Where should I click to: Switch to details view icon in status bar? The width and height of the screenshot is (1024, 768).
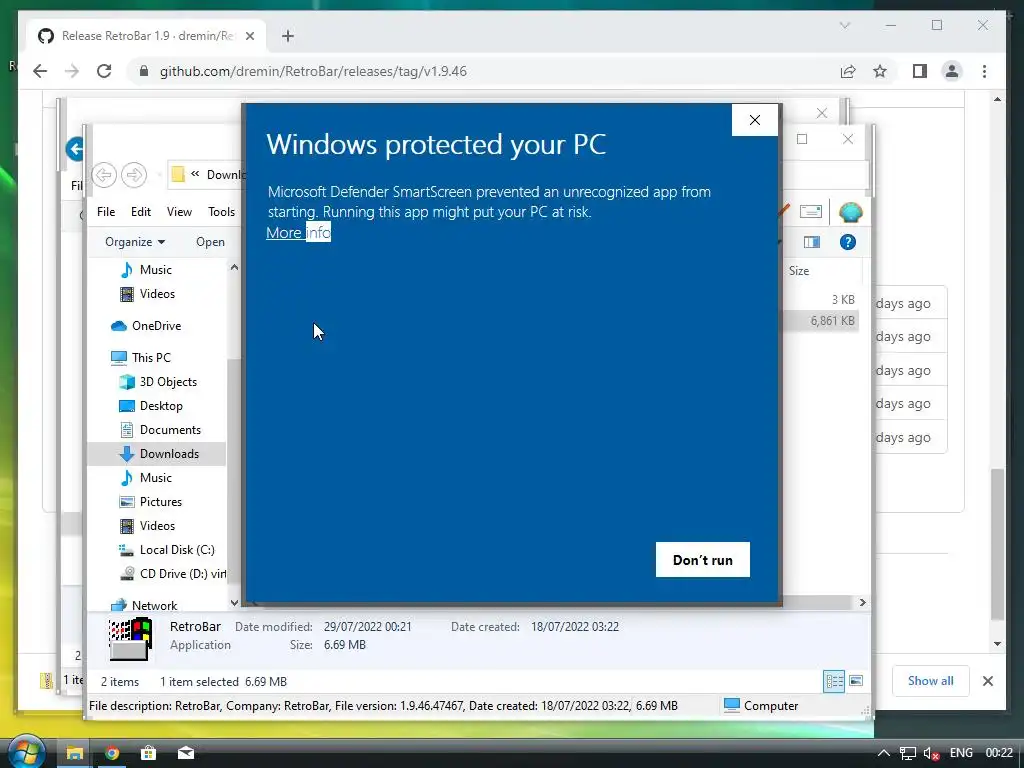point(834,681)
